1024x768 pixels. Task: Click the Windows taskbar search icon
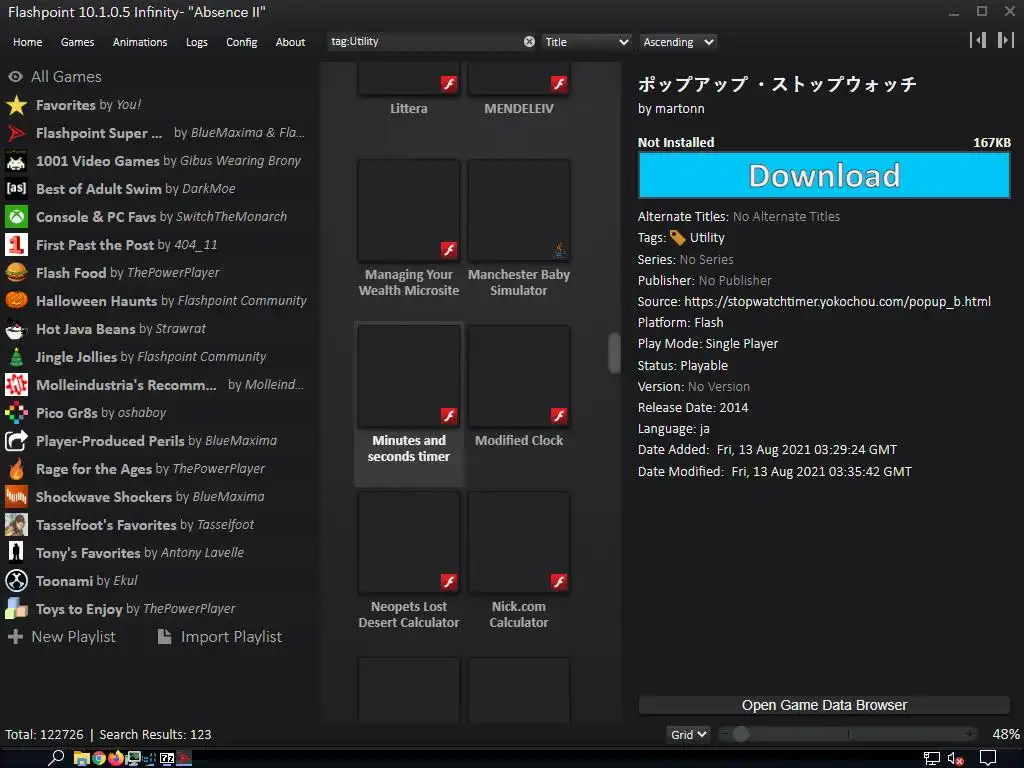click(x=56, y=758)
